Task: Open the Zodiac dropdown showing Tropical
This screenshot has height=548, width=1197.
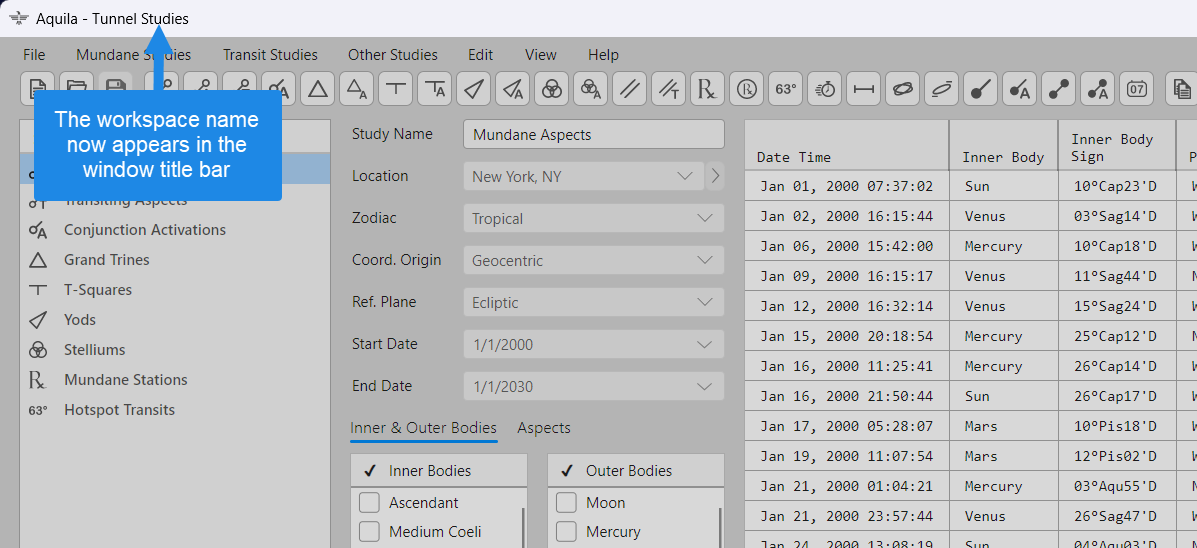Action: 594,219
